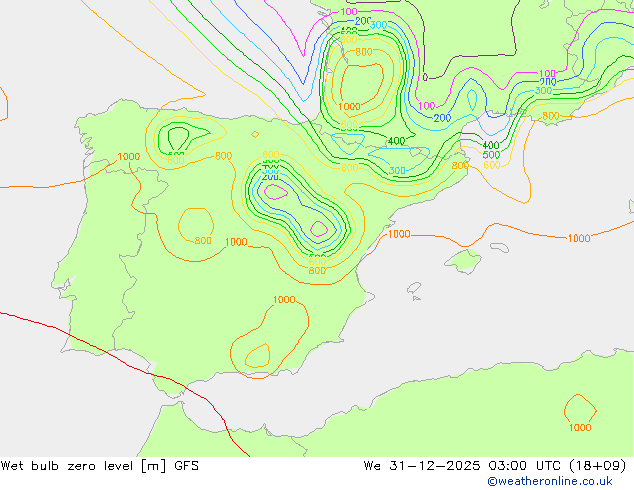Open the ©weatheronline.co.uk link

tap(550, 481)
